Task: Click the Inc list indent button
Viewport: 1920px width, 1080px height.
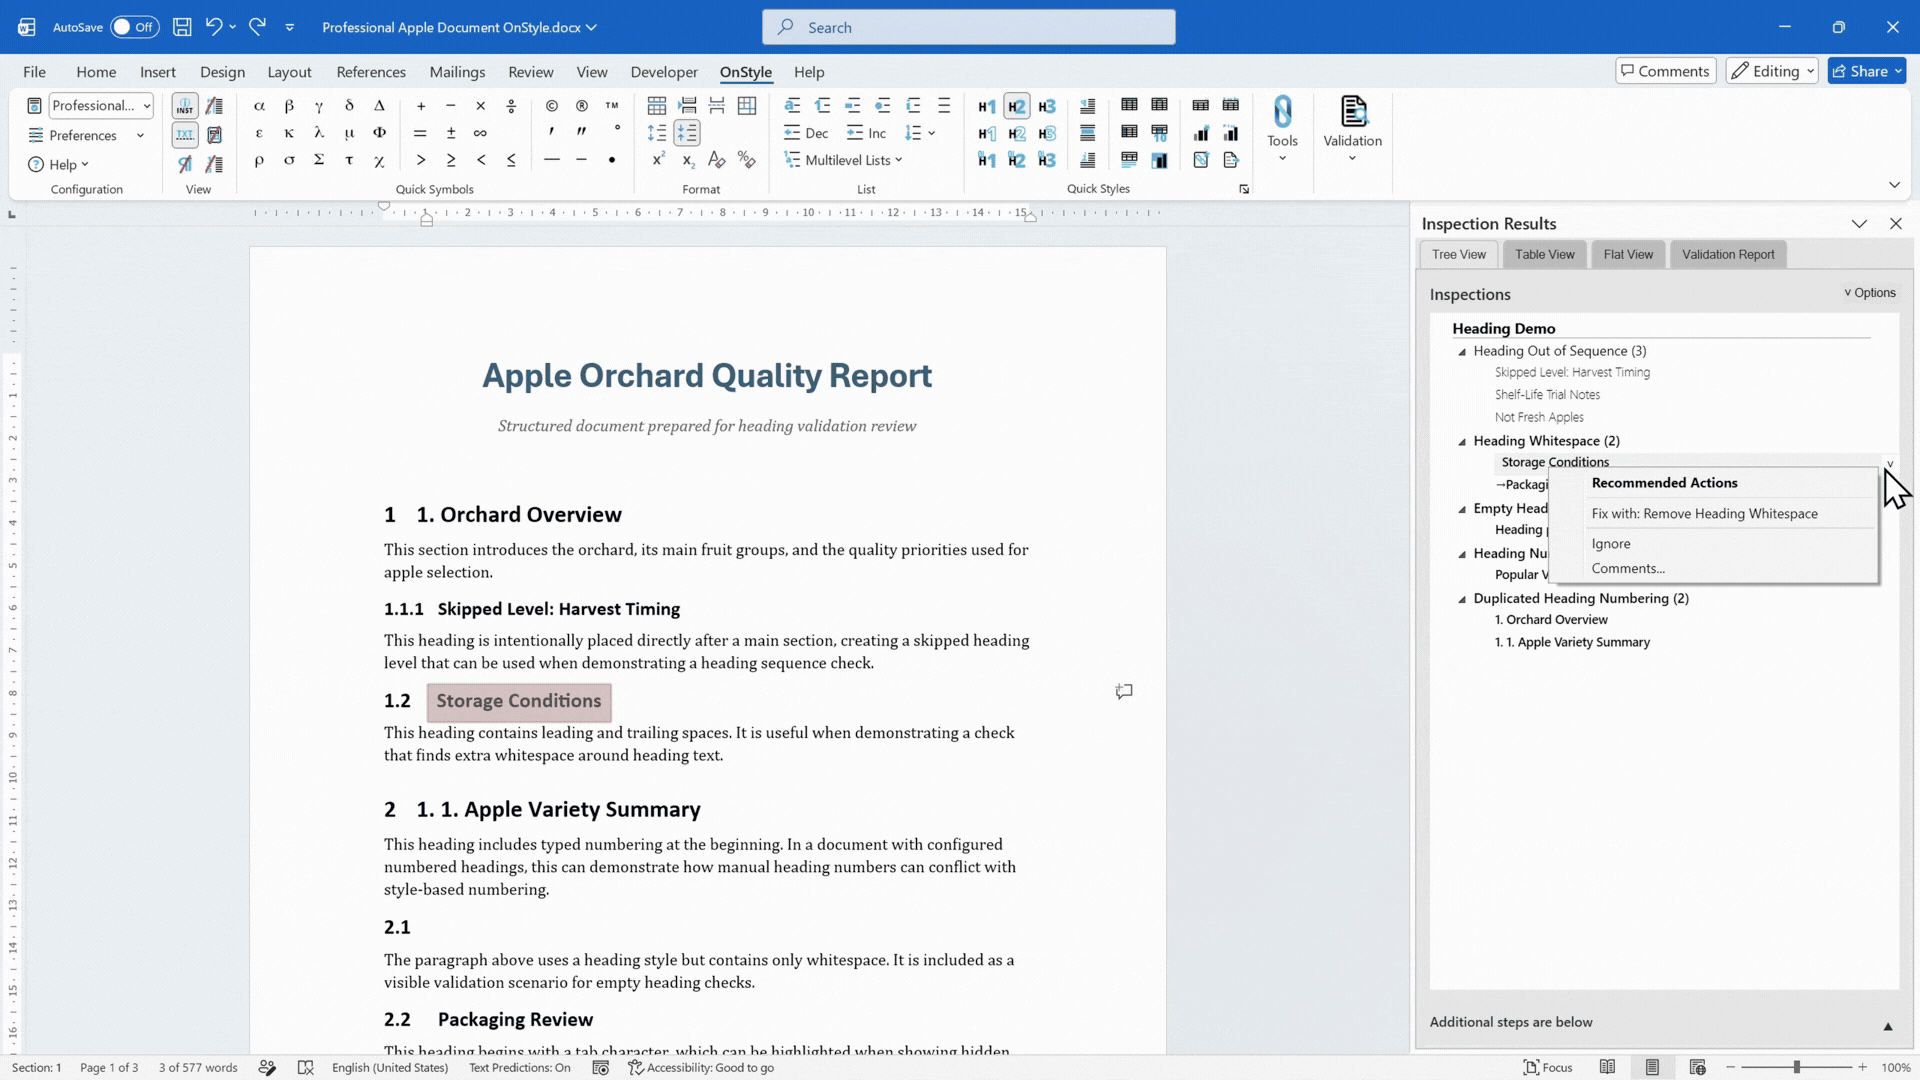Action: (867, 133)
